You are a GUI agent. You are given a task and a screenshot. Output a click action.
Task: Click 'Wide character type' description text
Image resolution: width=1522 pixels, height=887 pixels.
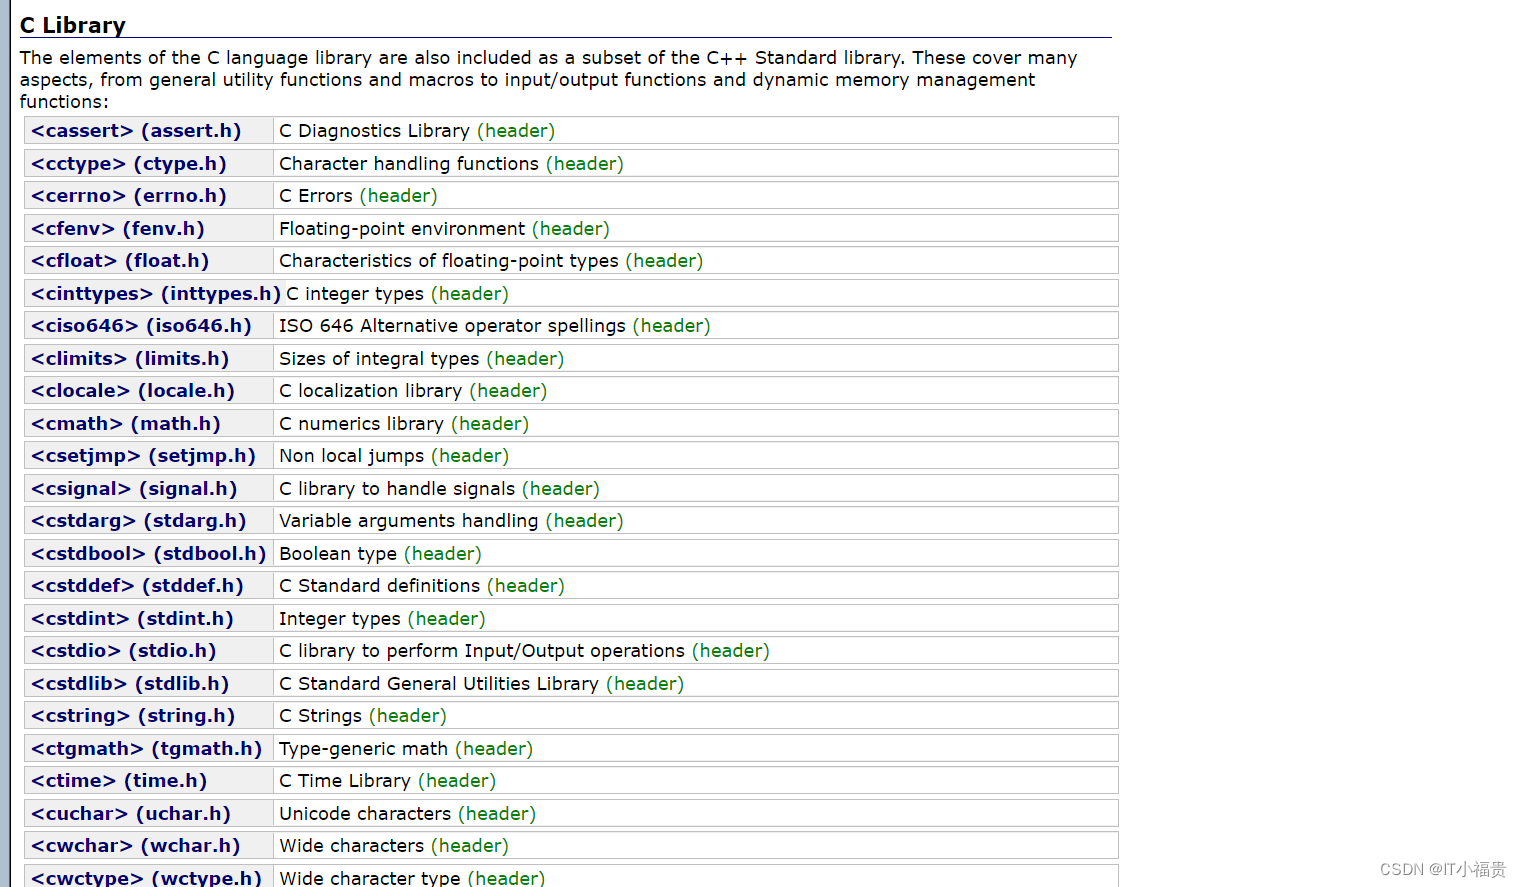pos(370,878)
